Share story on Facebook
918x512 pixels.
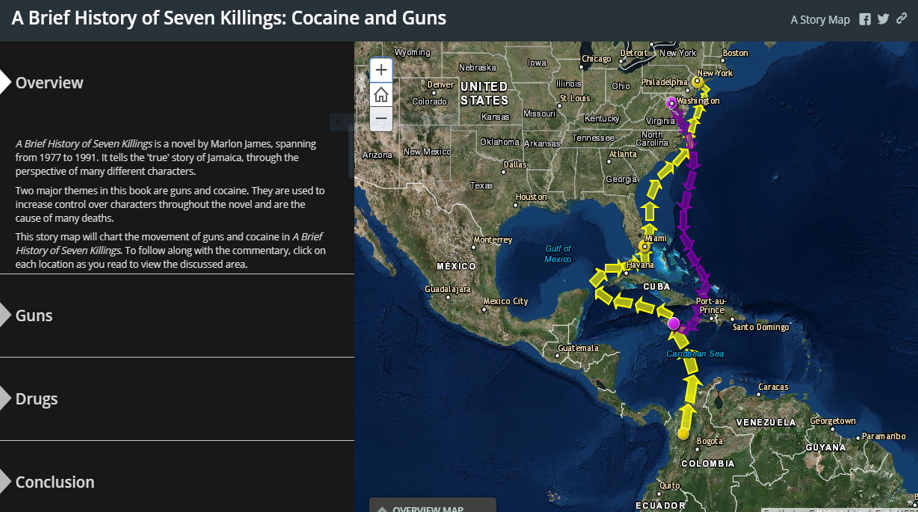tap(865, 19)
